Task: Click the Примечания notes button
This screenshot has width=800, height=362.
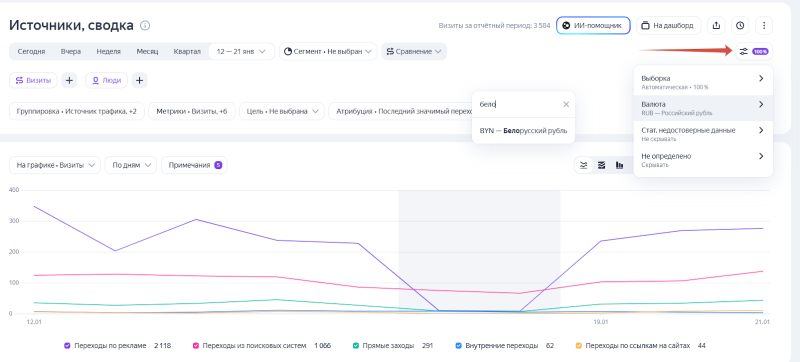Action: 194,165
